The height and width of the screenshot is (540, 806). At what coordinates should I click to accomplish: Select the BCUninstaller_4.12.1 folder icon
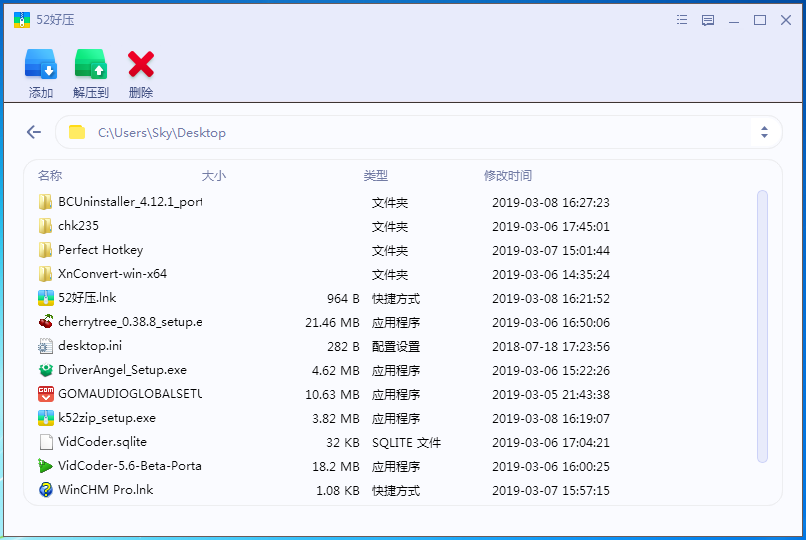(x=45, y=202)
